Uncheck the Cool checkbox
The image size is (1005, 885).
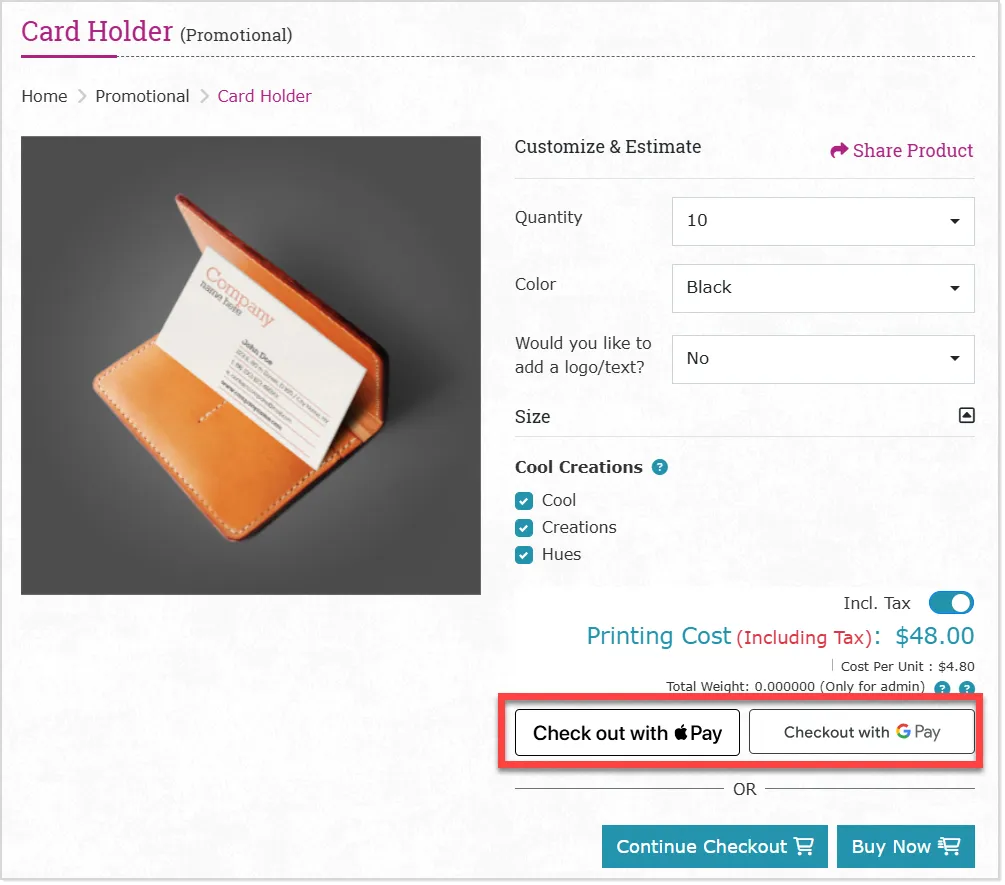[x=525, y=502]
